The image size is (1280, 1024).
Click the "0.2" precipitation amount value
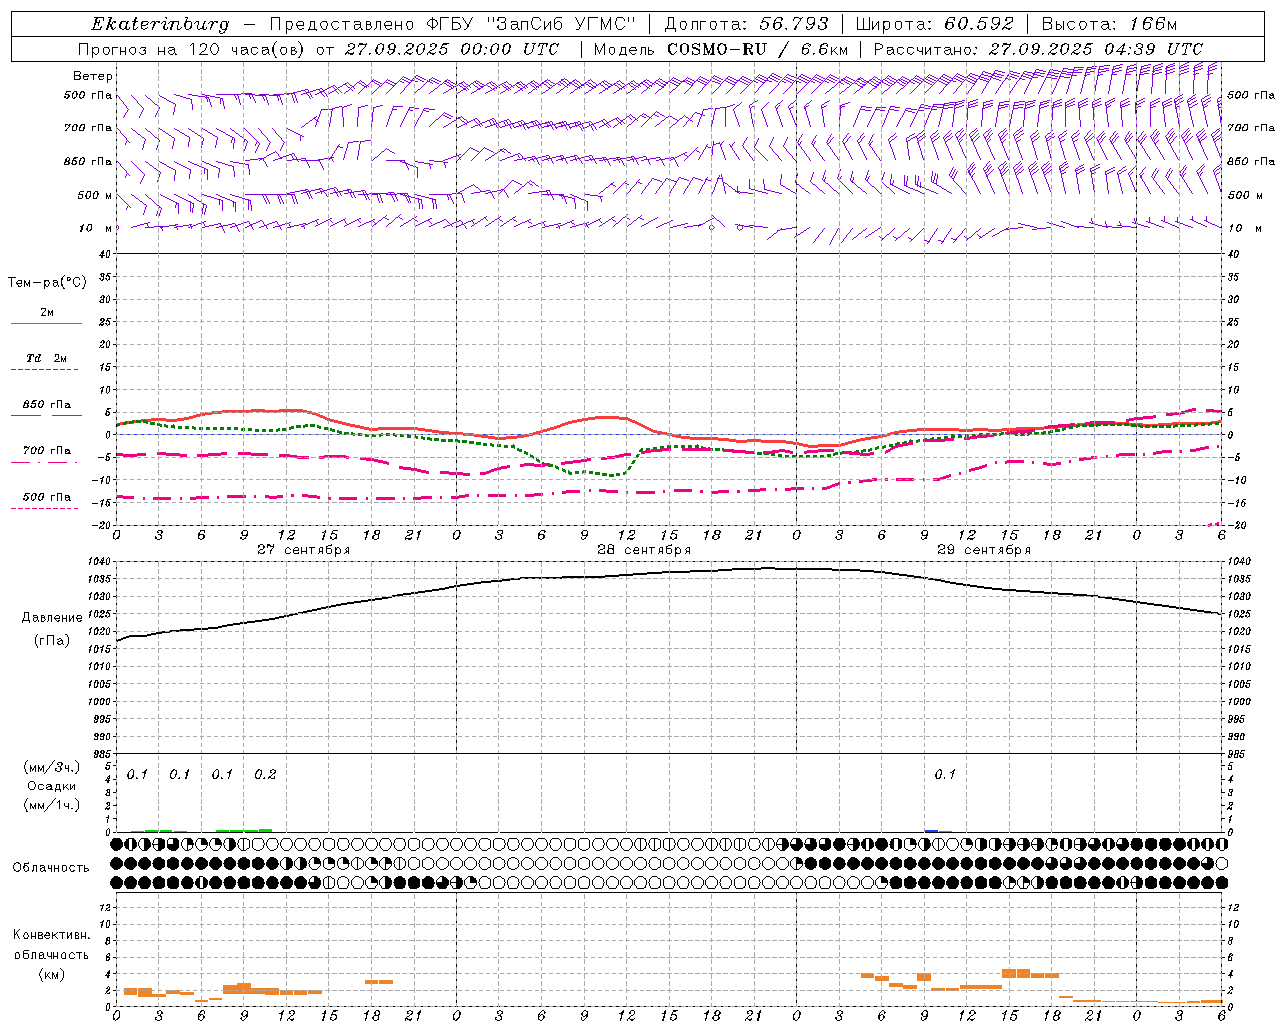(265, 774)
